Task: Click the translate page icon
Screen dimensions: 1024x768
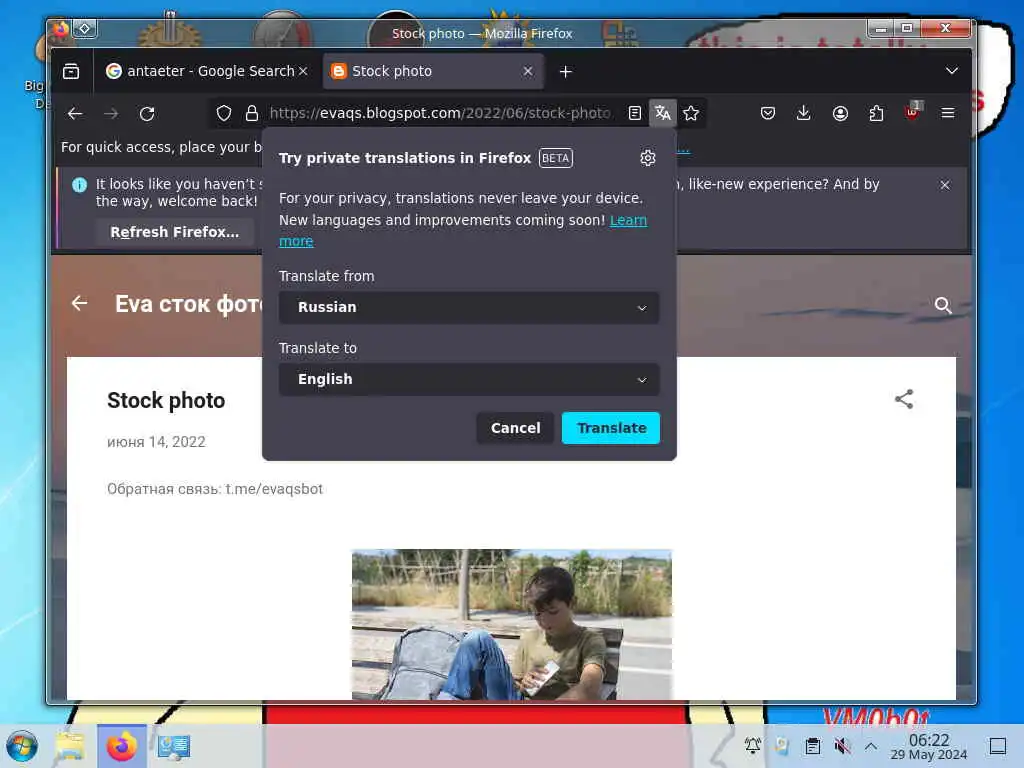Action: tap(663, 114)
